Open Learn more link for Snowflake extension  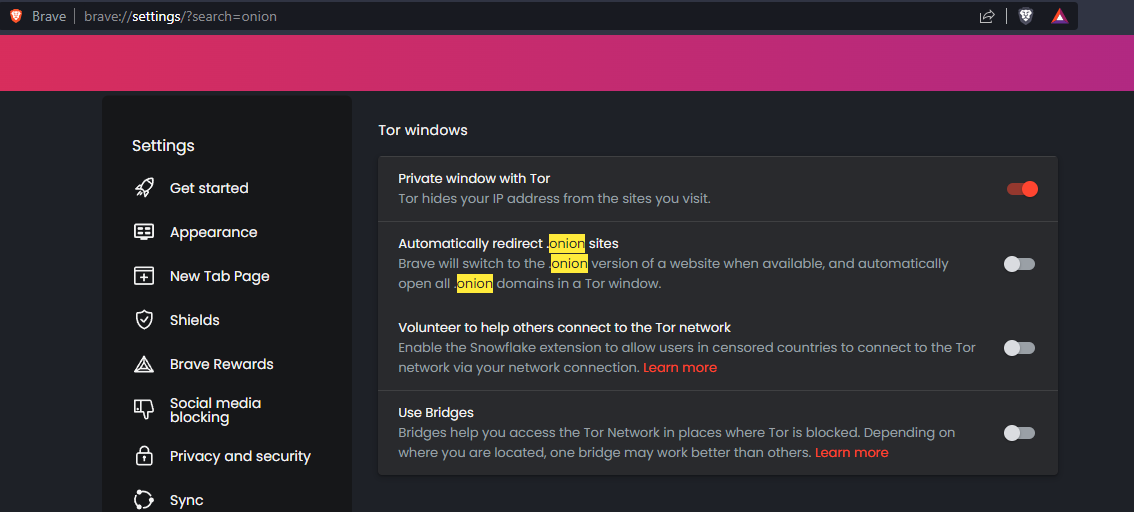click(x=680, y=367)
